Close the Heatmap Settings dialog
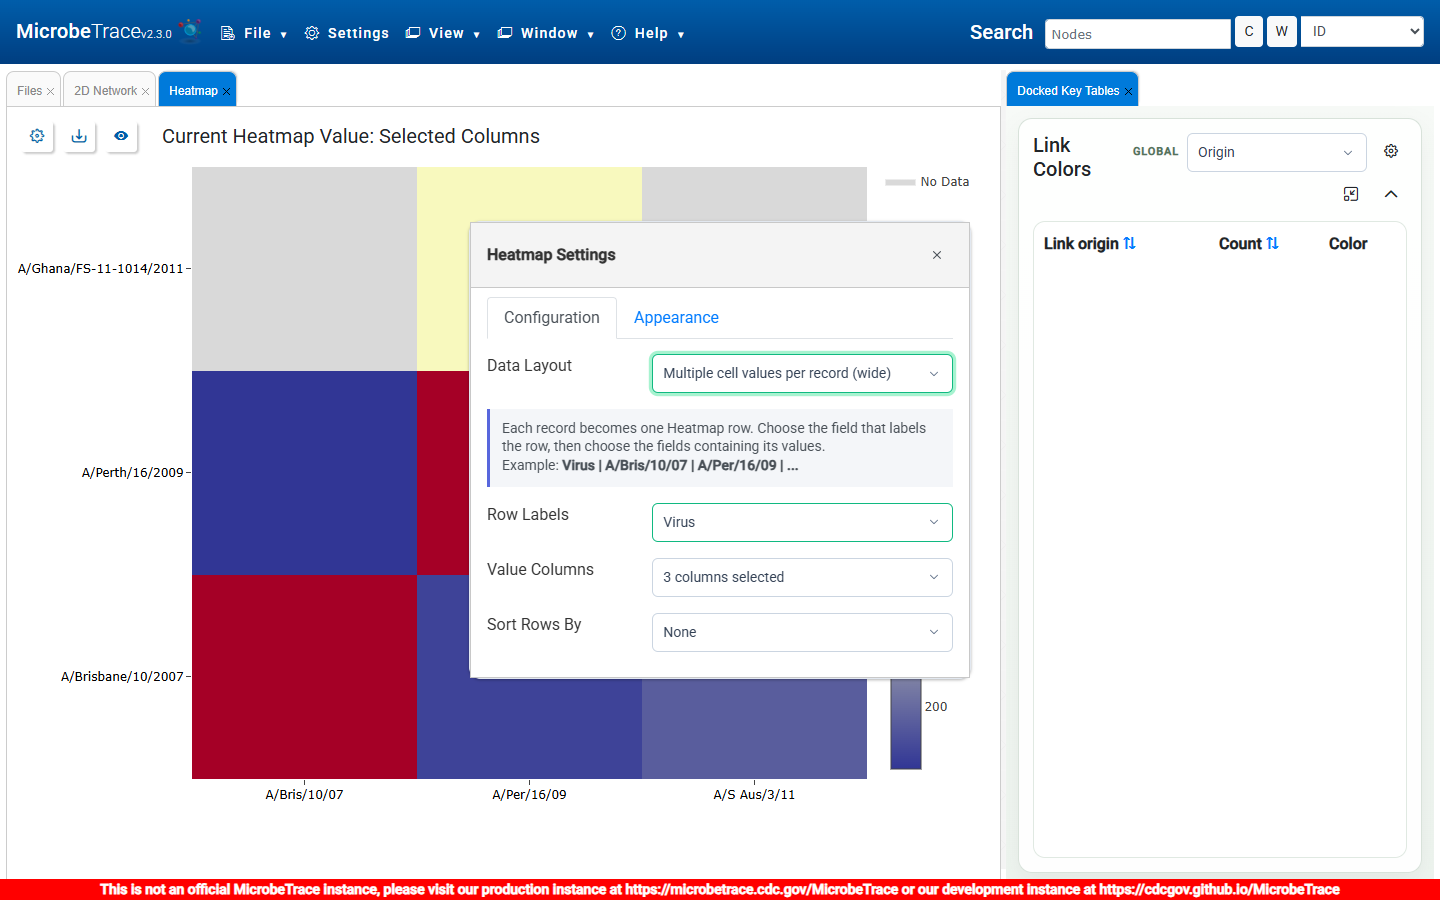The width and height of the screenshot is (1440, 900). point(937,255)
